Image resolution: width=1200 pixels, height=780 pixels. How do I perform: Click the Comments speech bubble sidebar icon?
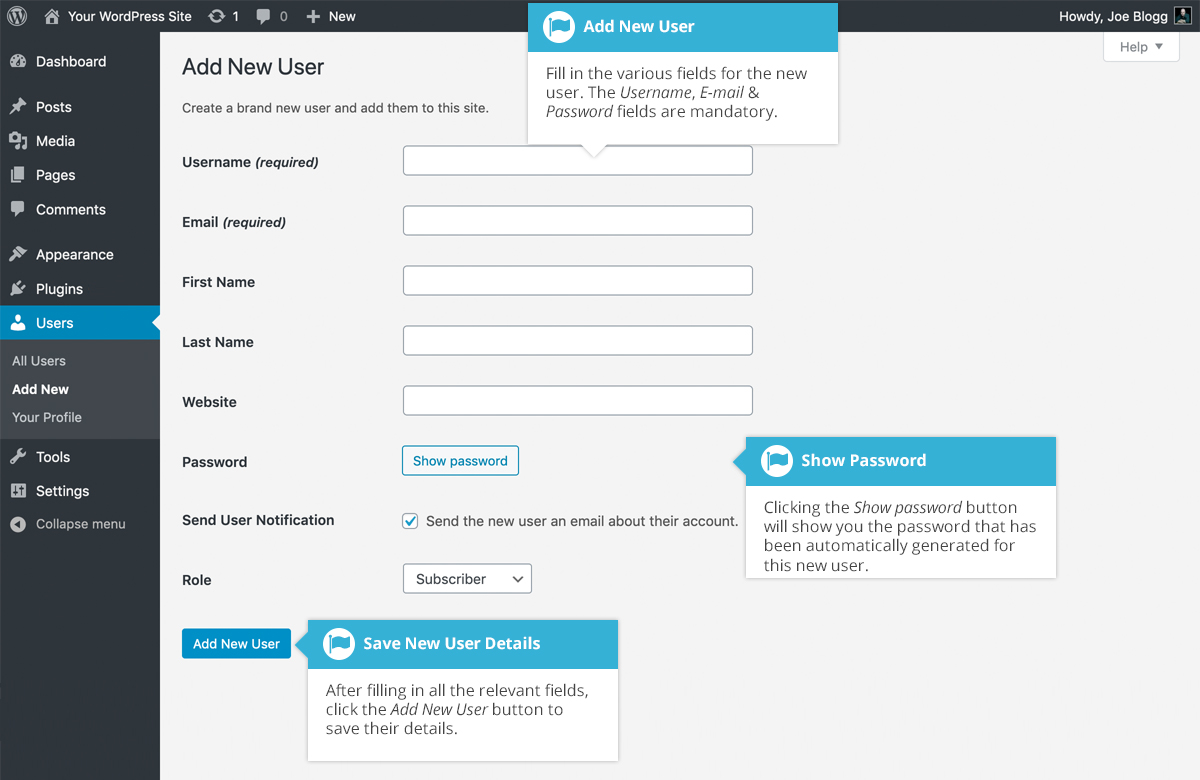[18, 209]
